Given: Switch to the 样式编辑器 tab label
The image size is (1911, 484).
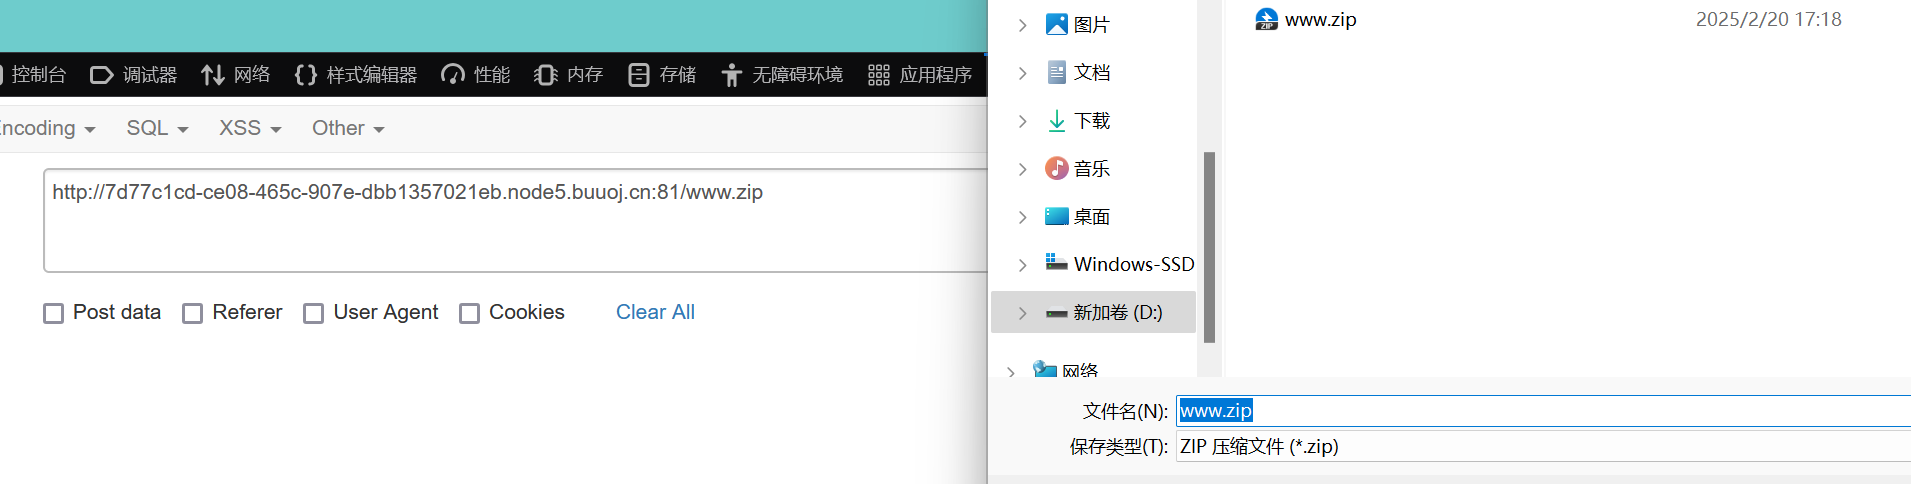Looking at the screenshot, I should click(372, 75).
